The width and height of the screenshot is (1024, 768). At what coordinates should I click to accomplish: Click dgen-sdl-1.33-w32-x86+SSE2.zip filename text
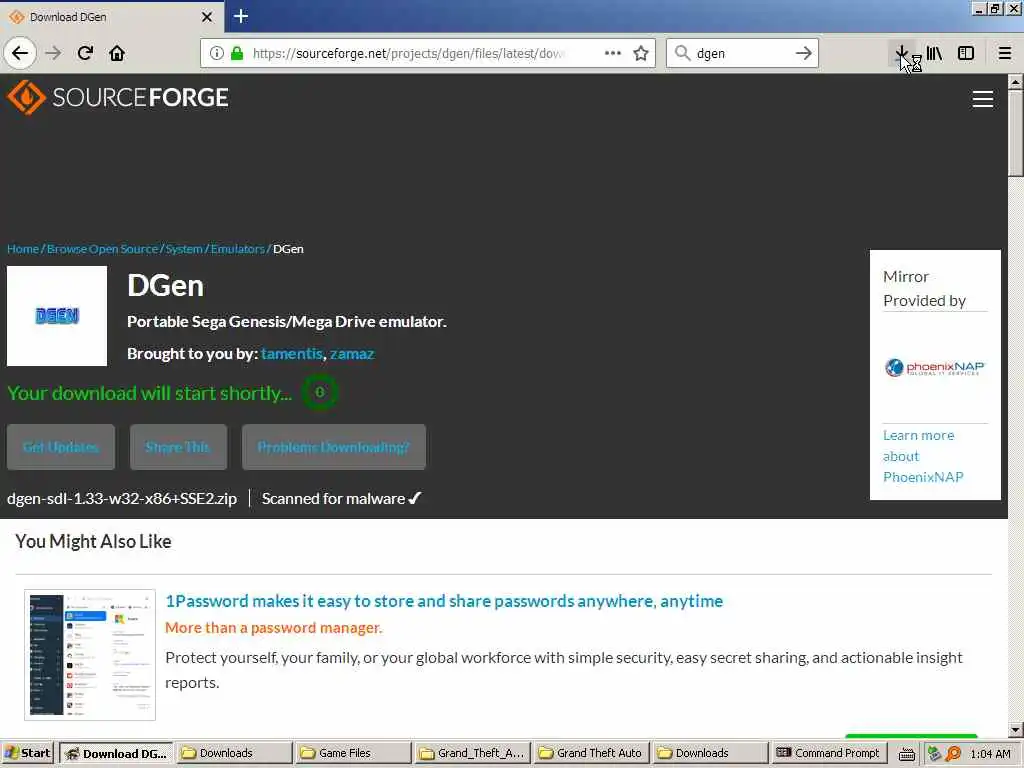pos(122,498)
